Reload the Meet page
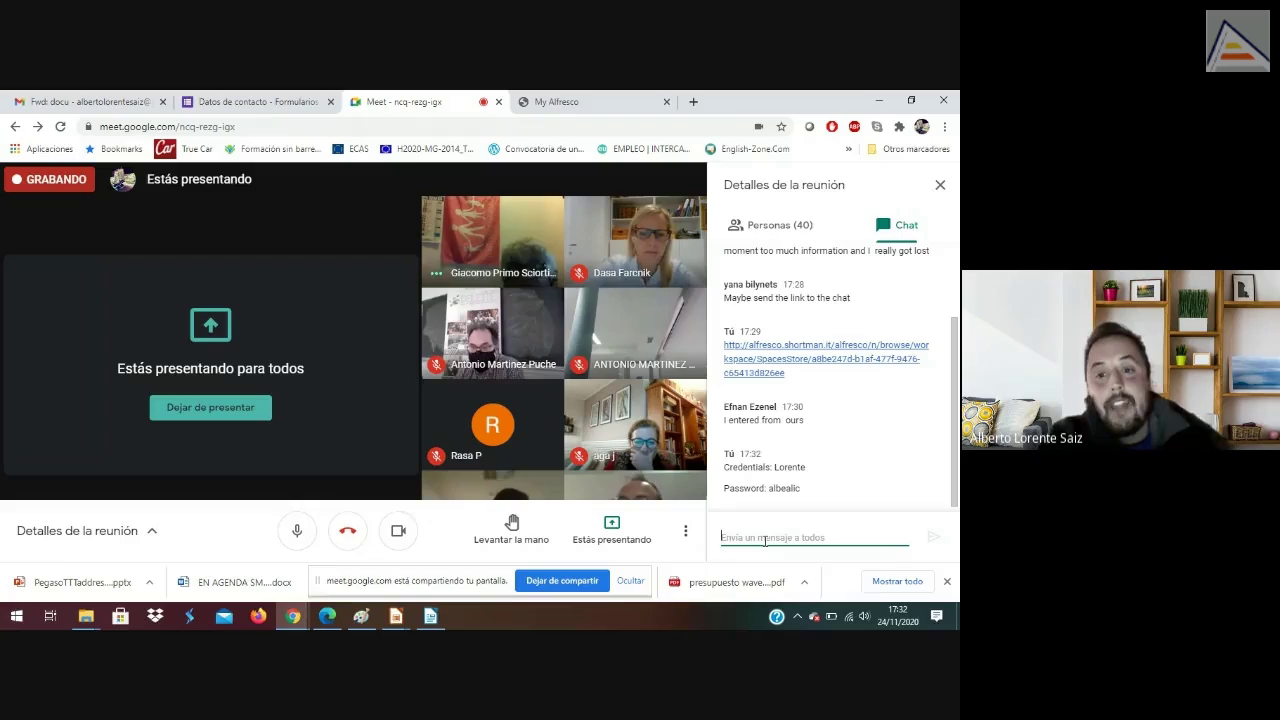 point(60,127)
